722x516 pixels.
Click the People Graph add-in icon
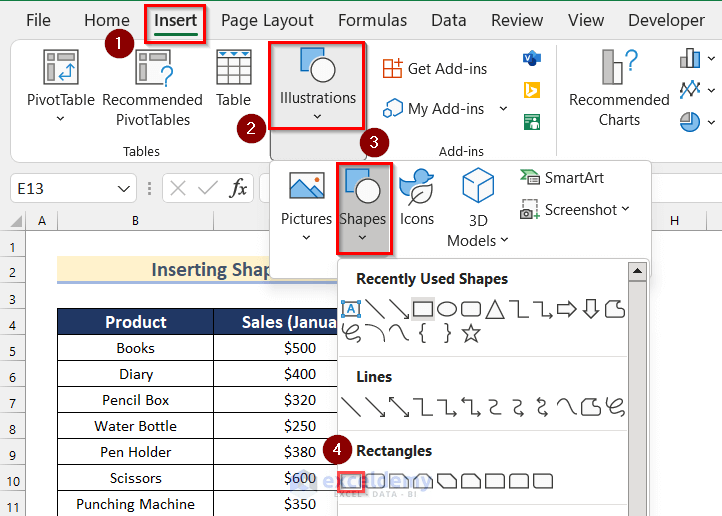point(532,122)
